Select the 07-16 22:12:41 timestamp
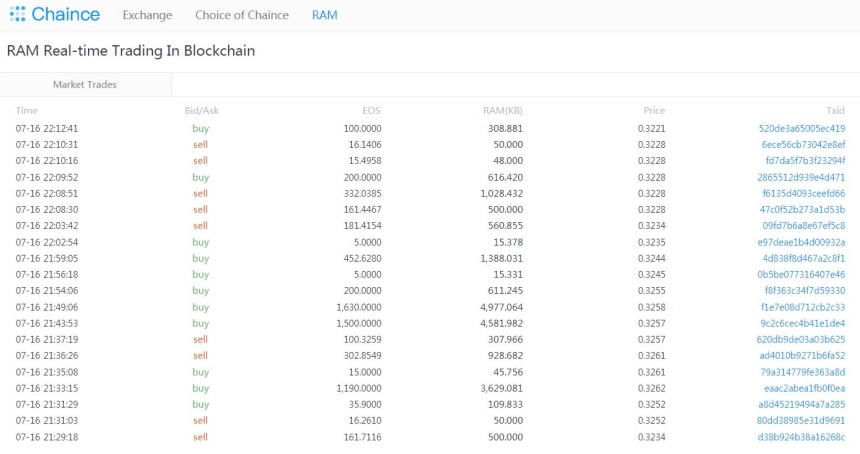The height and width of the screenshot is (454, 860). click(47, 128)
